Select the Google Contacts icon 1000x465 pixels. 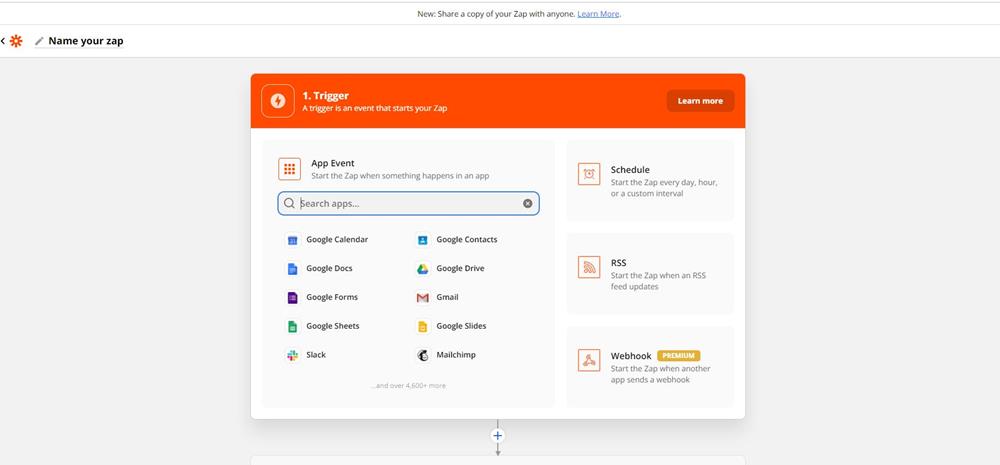coord(422,240)
